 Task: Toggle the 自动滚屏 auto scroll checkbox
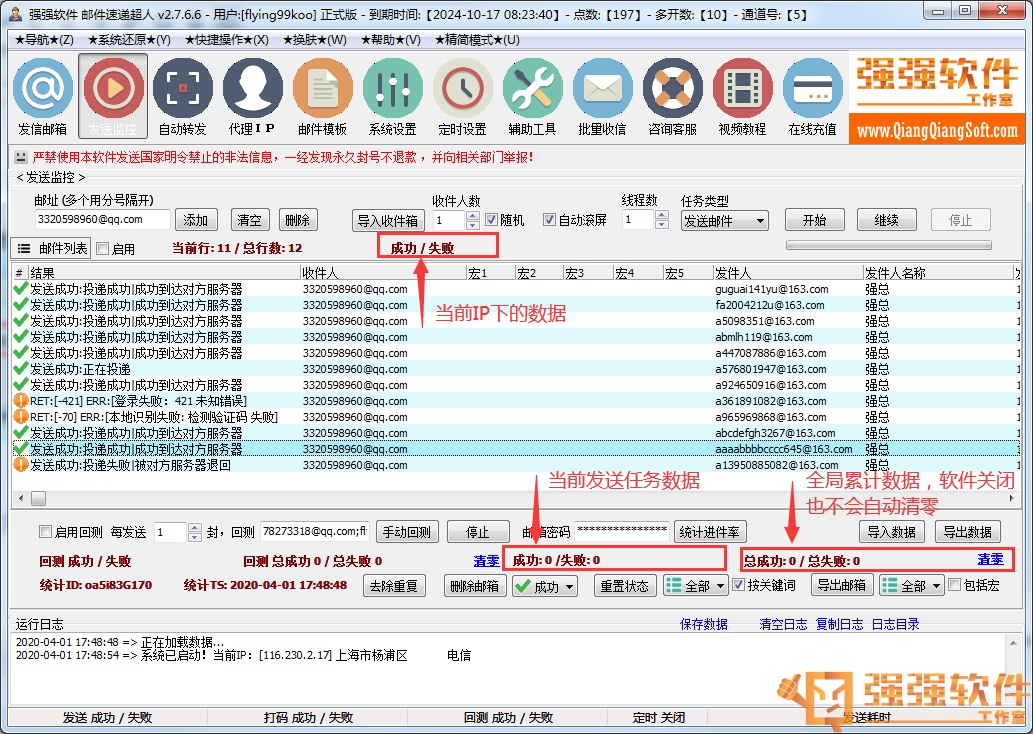point(549,219)
